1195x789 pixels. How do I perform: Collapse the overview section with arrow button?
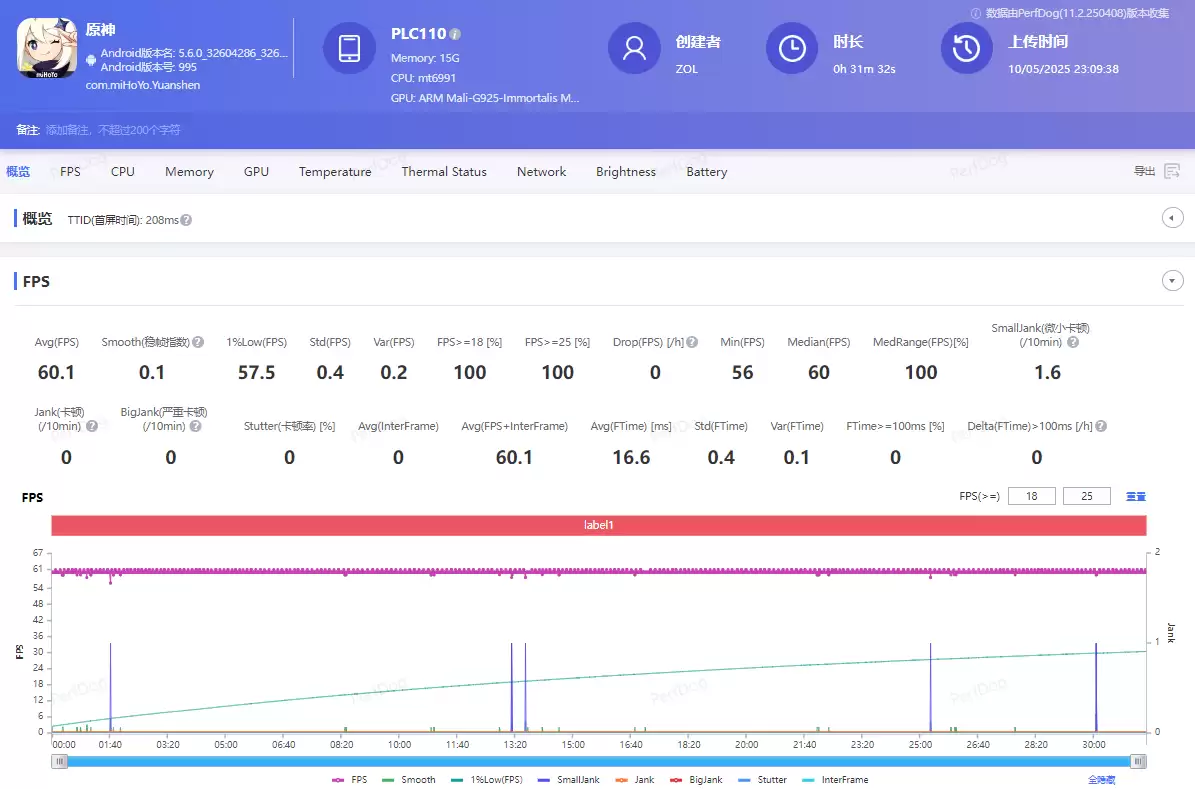[1173, 218]
